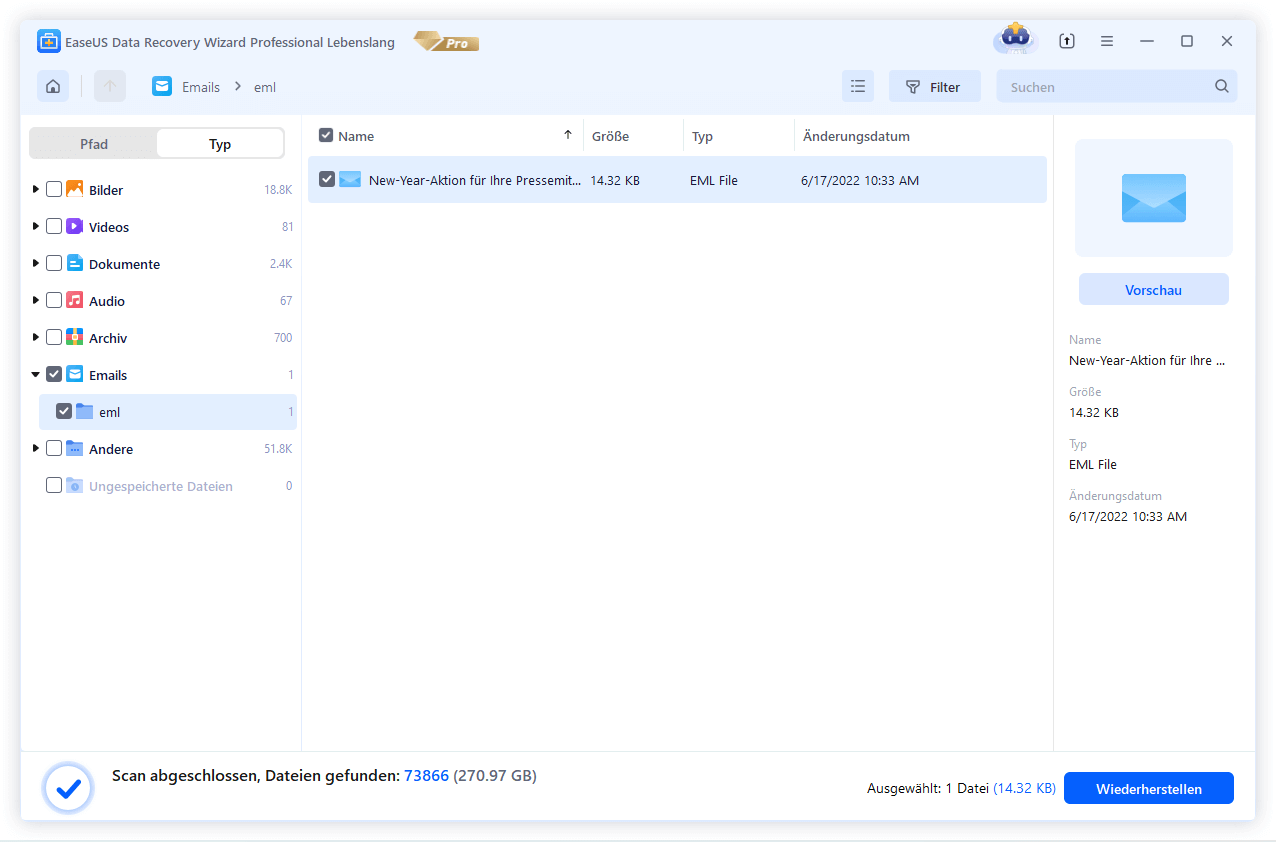Click the search magnifier icon

point(1221,86)
